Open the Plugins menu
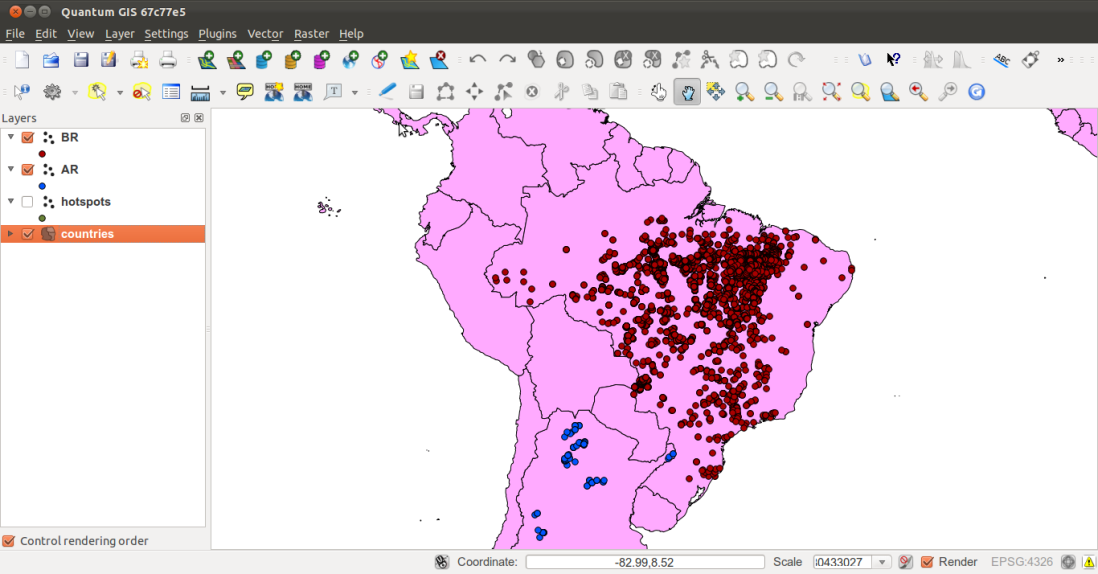 coord(217,34)
